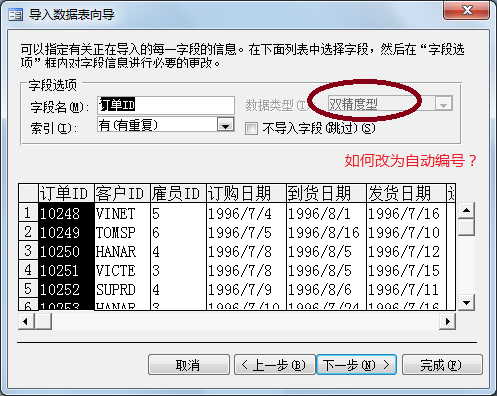
Task: Click the preview's vertical scroll down arrow
Action: (466, 303)
